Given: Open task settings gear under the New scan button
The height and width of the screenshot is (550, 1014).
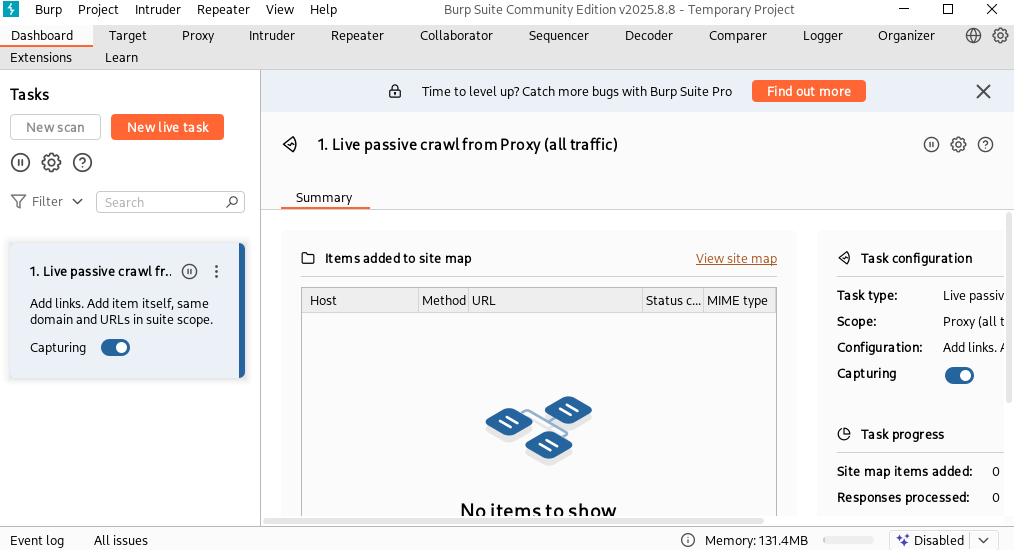Looking at the screenshot, I should (52, 162).
